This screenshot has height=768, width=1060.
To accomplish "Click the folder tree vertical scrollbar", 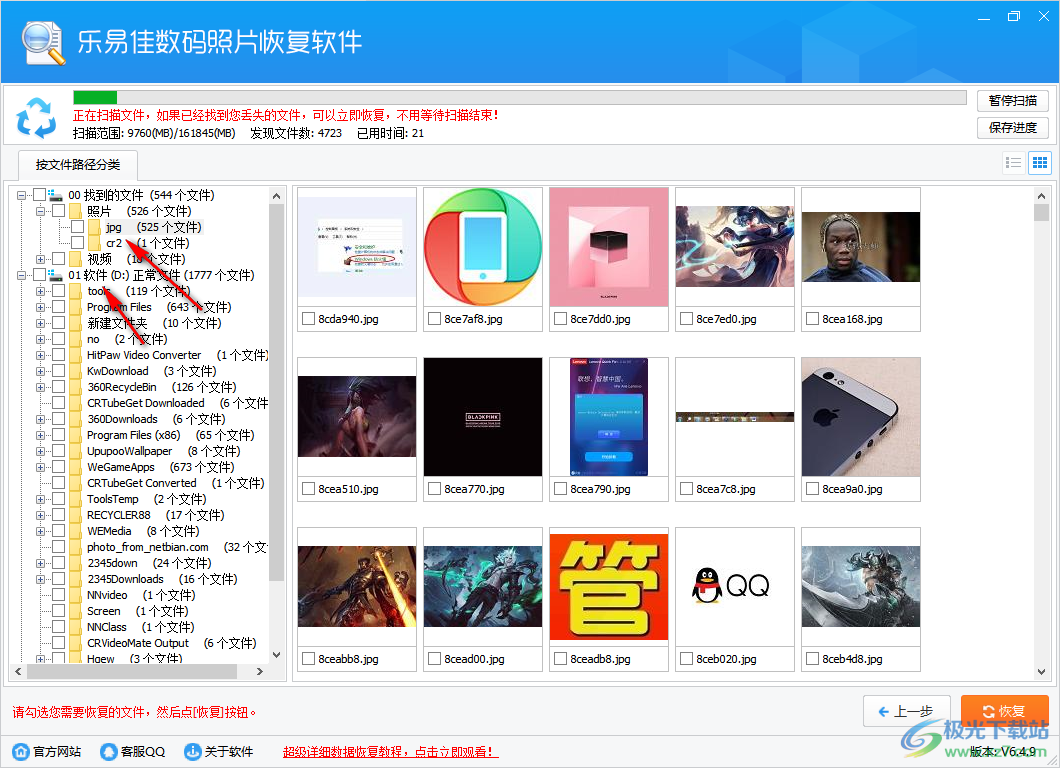I will (x=276, y=392).
